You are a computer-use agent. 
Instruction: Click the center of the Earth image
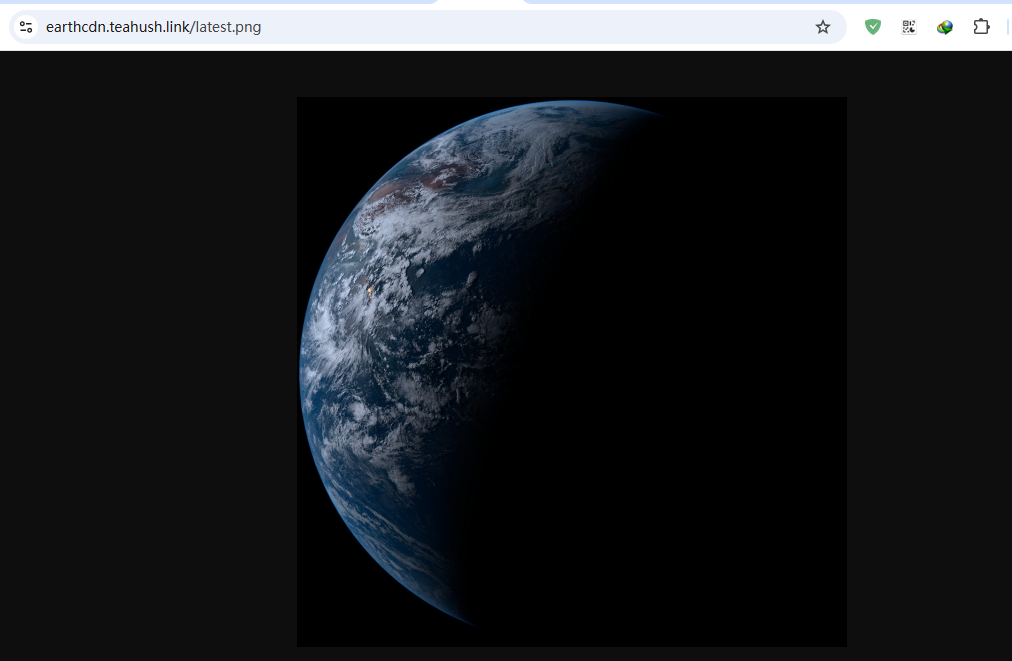(x=572, y=372)
